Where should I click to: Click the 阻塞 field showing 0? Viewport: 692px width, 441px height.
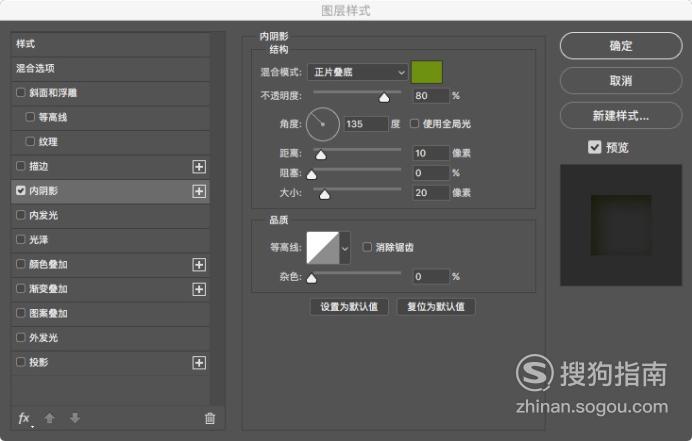[x=431, y=173]
